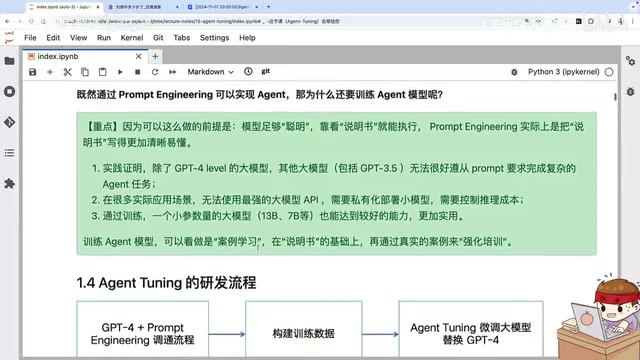Open the Git menu

[158, 38]
